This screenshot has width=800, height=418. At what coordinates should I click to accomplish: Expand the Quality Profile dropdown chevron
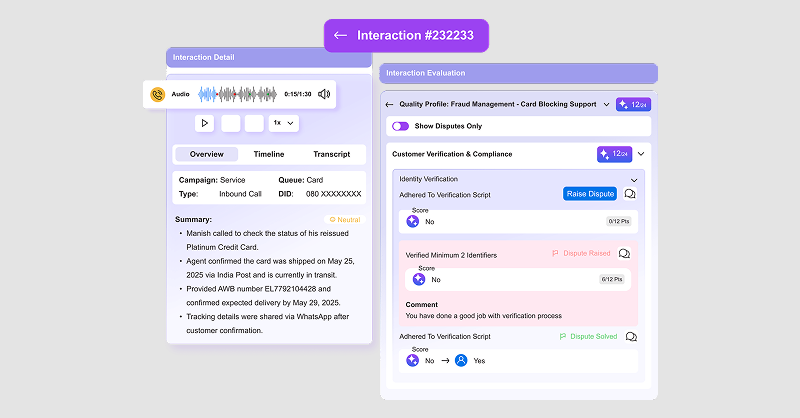(x=606, y=104)
